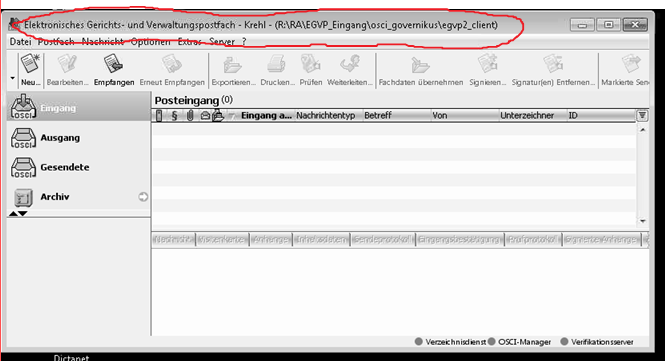Expand the Archiv folder arrow

(143, 197)
